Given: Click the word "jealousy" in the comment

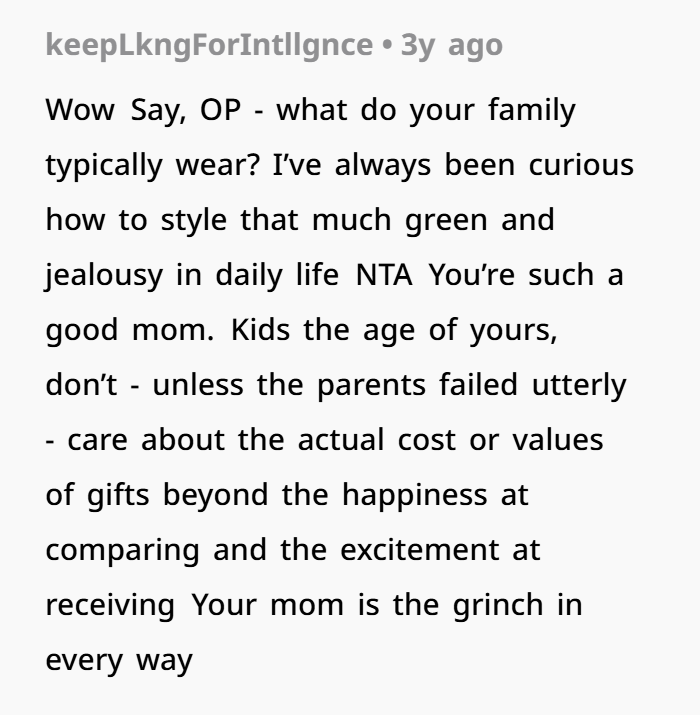Looking at the screenshot, I should [104, 274].
